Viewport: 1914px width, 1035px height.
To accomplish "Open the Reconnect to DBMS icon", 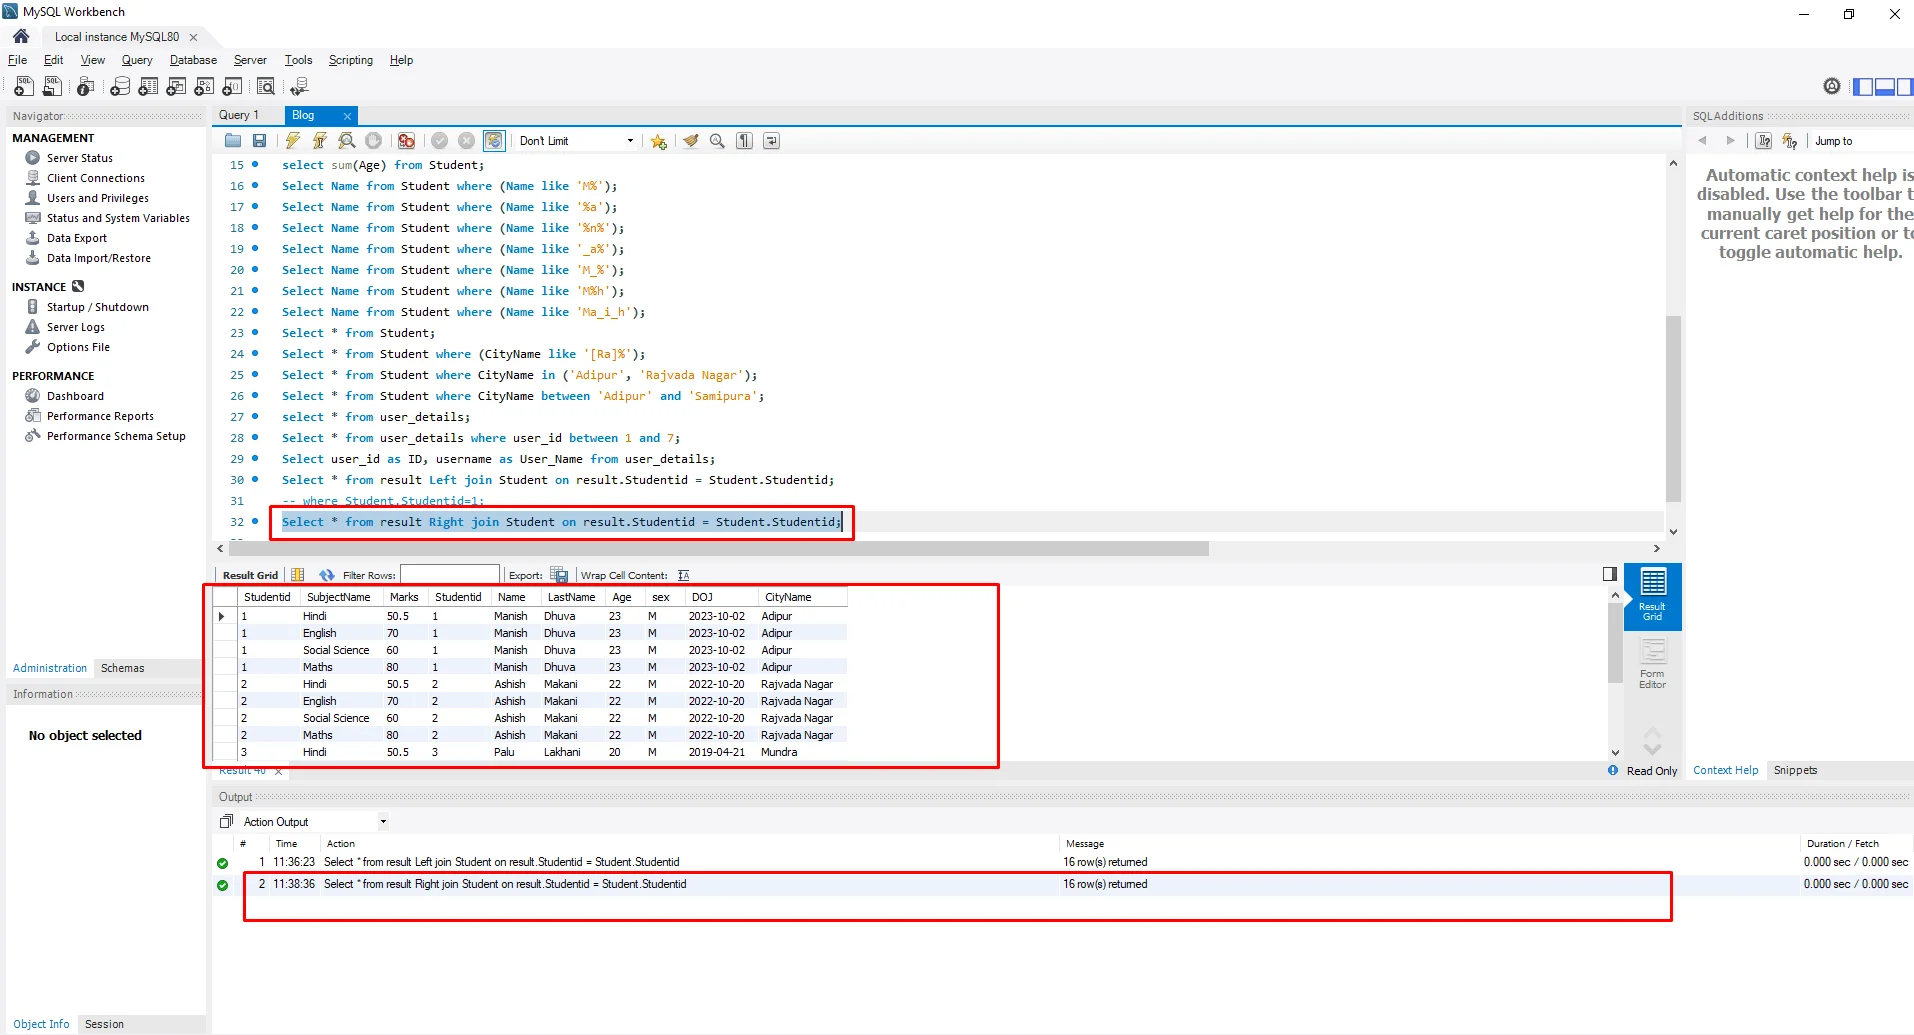I will tap(299, 87).
